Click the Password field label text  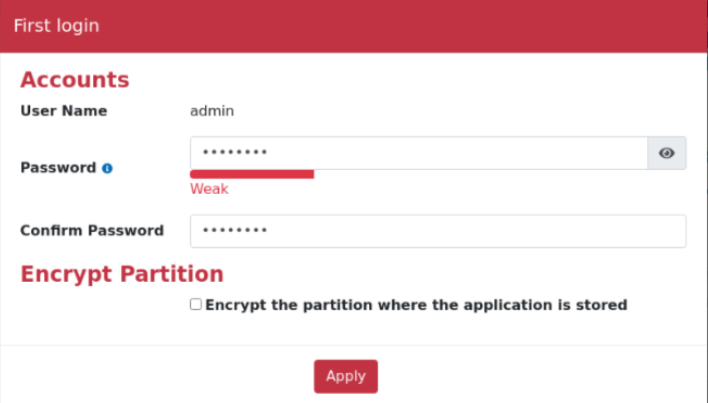pos(58,168)
